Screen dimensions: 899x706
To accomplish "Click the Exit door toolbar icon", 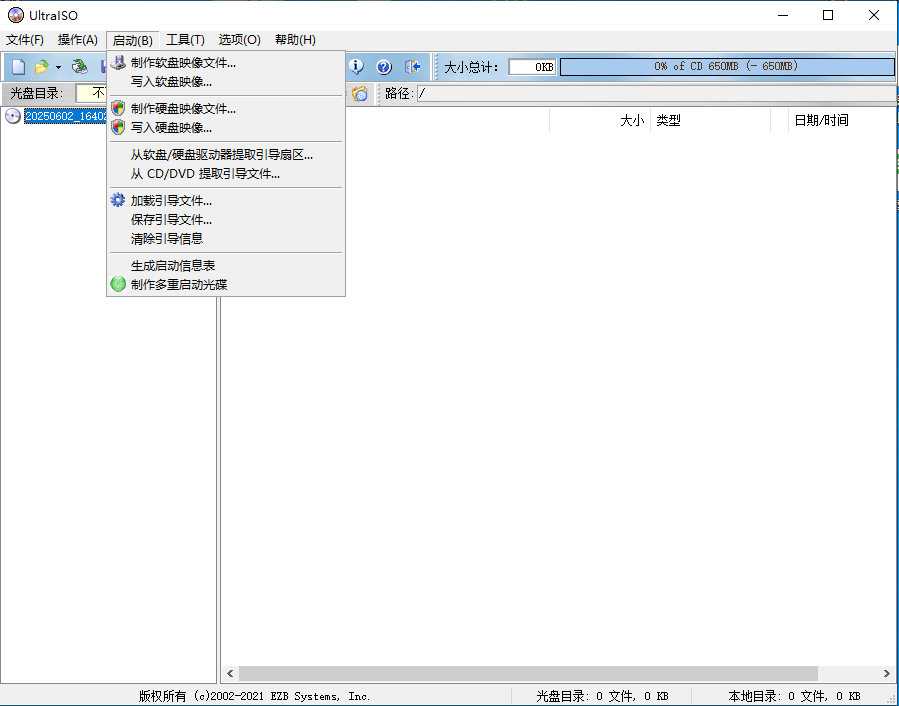I will [412, 67].
